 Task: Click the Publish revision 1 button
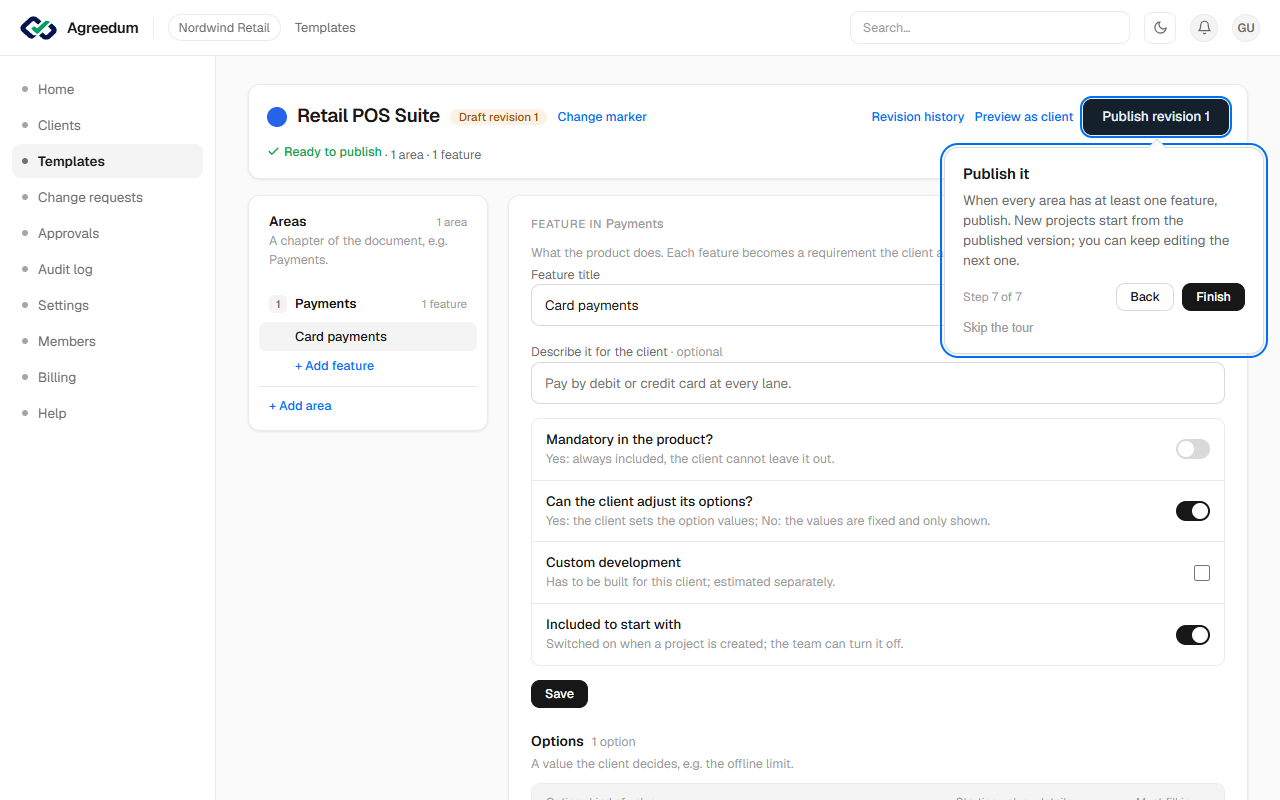coord(1156,117)
